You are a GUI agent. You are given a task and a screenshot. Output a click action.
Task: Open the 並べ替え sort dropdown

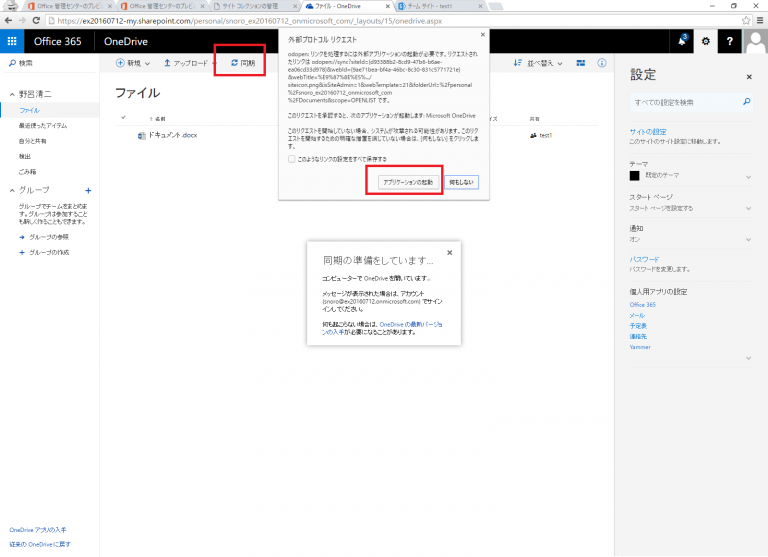[538, 63]
